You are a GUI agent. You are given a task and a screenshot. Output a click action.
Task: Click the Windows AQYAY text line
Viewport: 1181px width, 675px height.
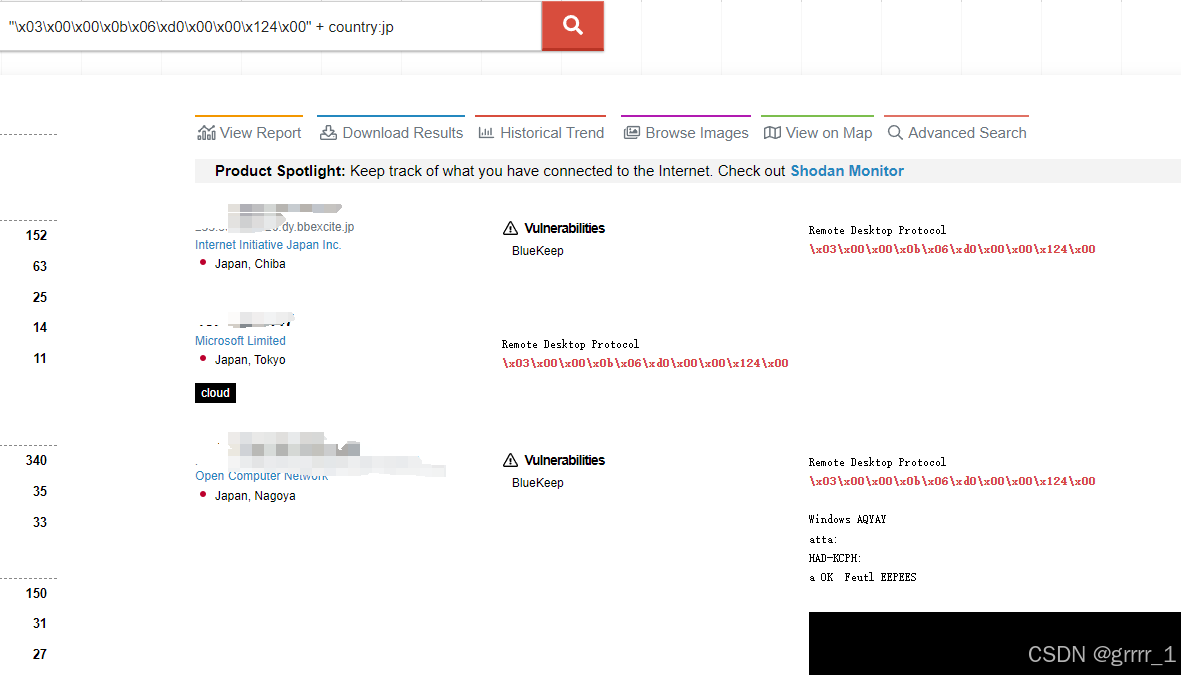coord(847,519)
